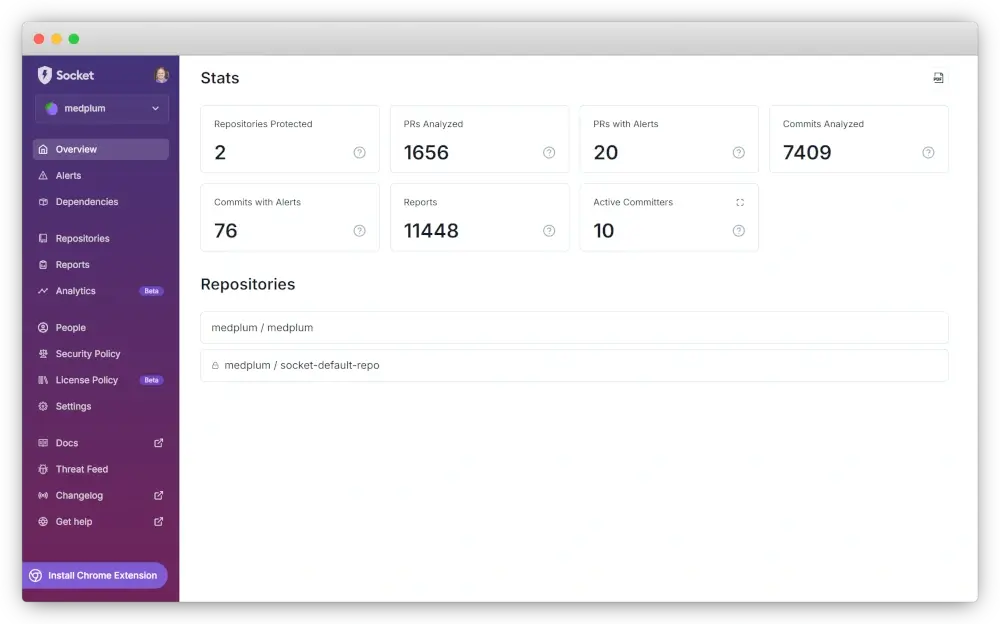Image resolution: width=1000 pixels, height=624 pixels.
Task: Click the 20 PRs with Alerts value
Action: click(x=605, y=152)
